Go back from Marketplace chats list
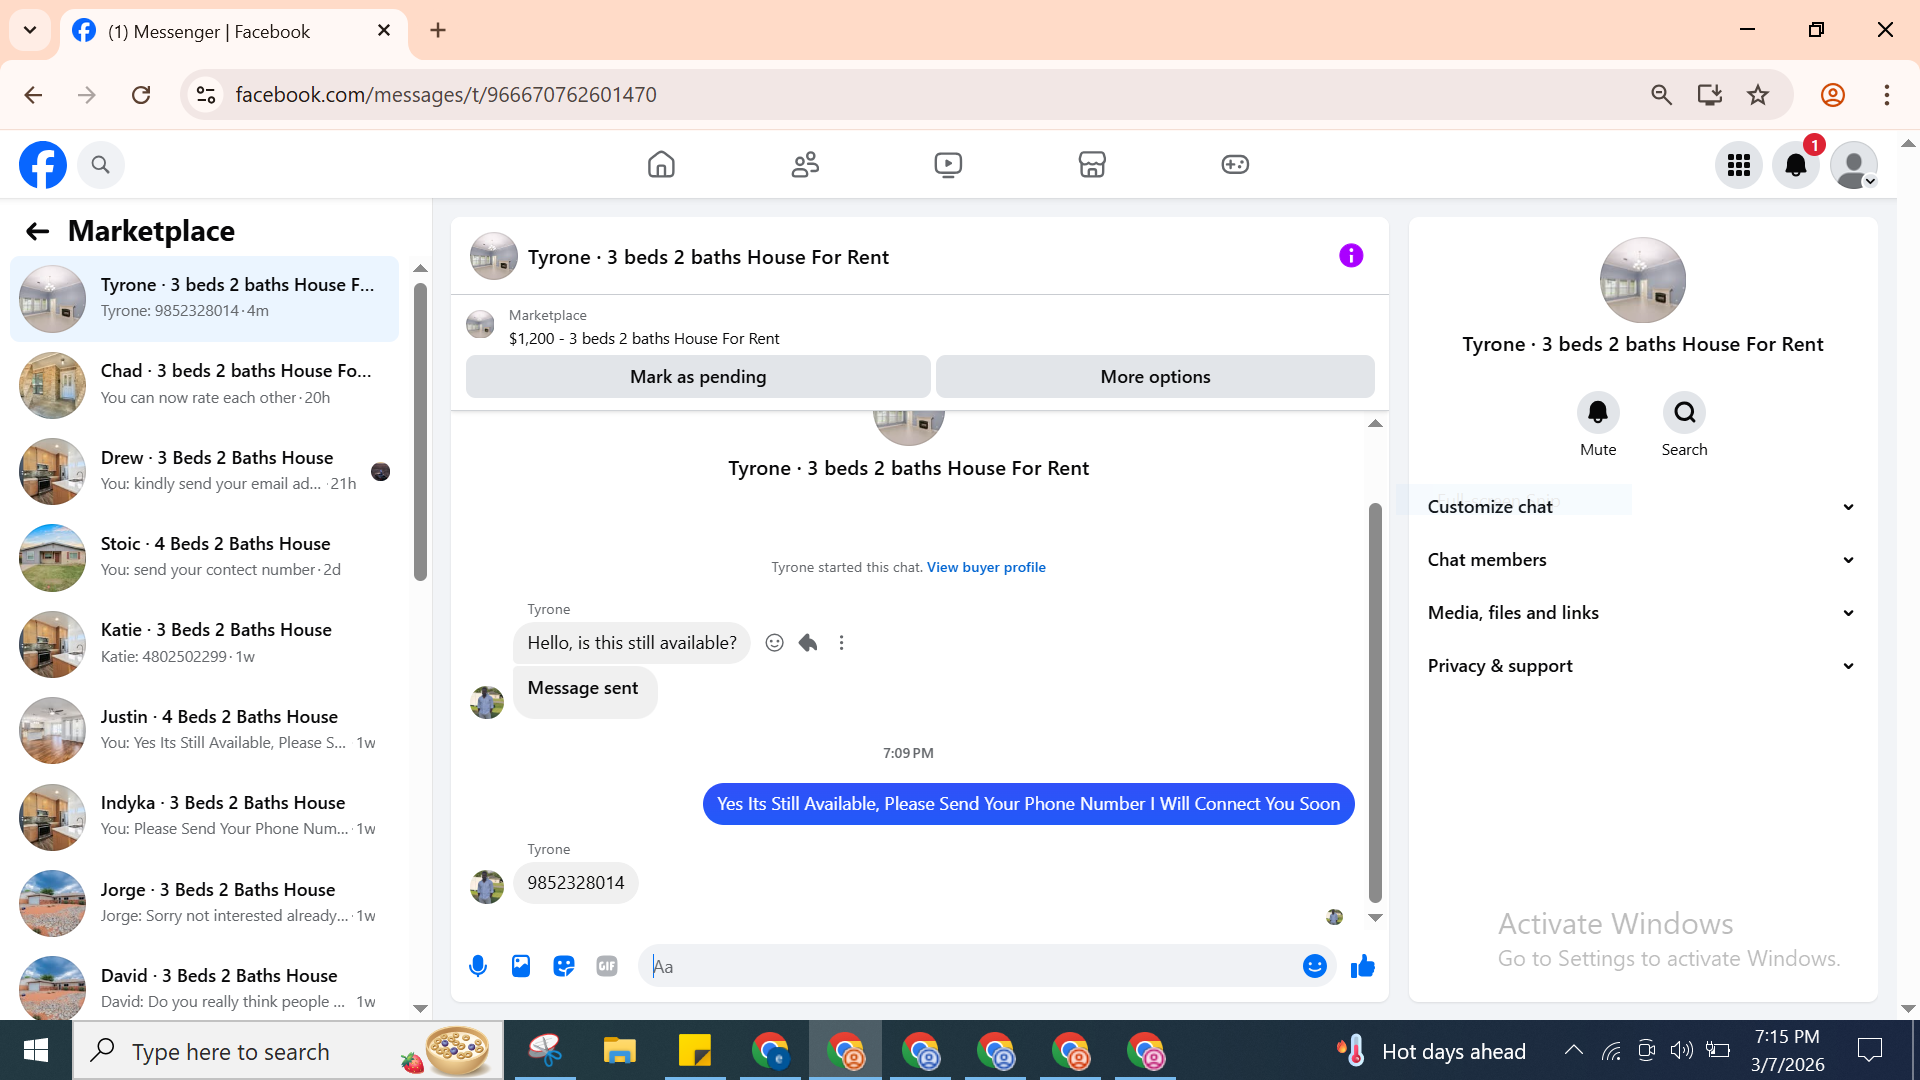The image size is (1920, 1080). click(38, 231)
